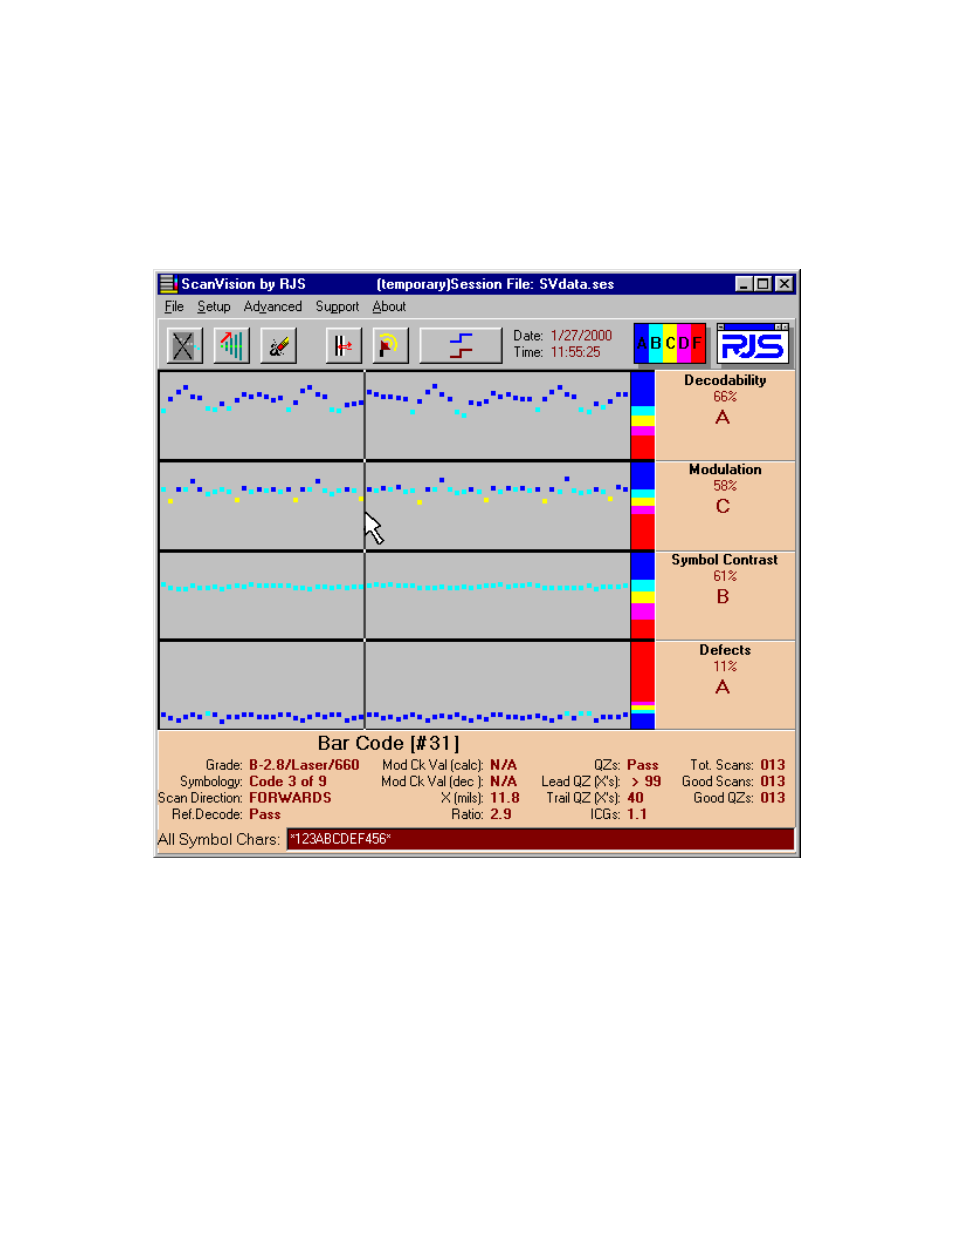Click the time value 11:55:25
The height and width of the screenshot is (1235, 954).
pyautogui.click(x=576, y=352)
